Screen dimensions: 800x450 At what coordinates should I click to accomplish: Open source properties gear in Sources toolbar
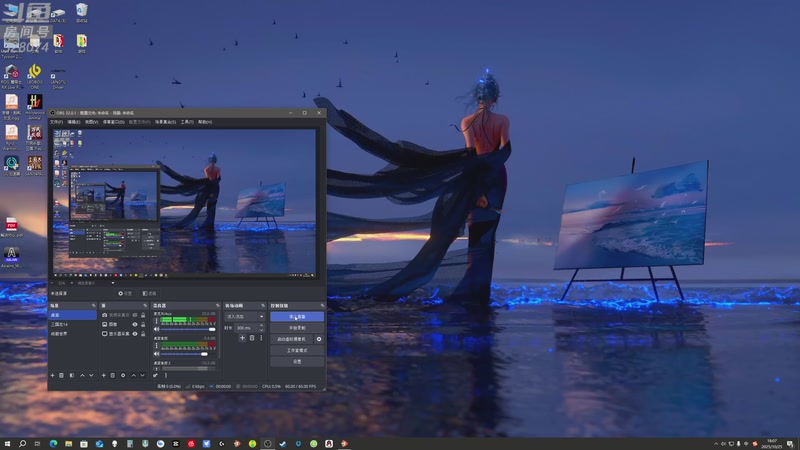tap(123, 376)
